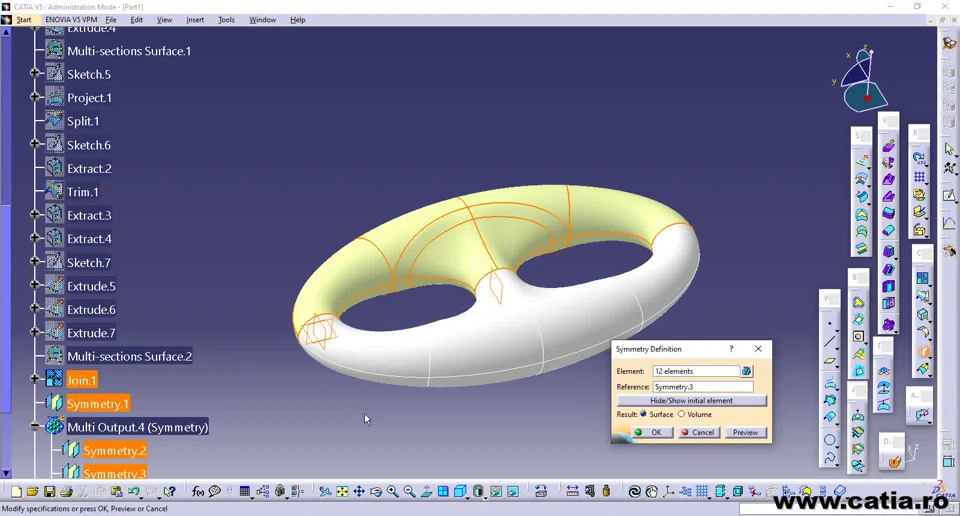Select Multi-sections Surface.2 in the tree

[x=129, y=356]
